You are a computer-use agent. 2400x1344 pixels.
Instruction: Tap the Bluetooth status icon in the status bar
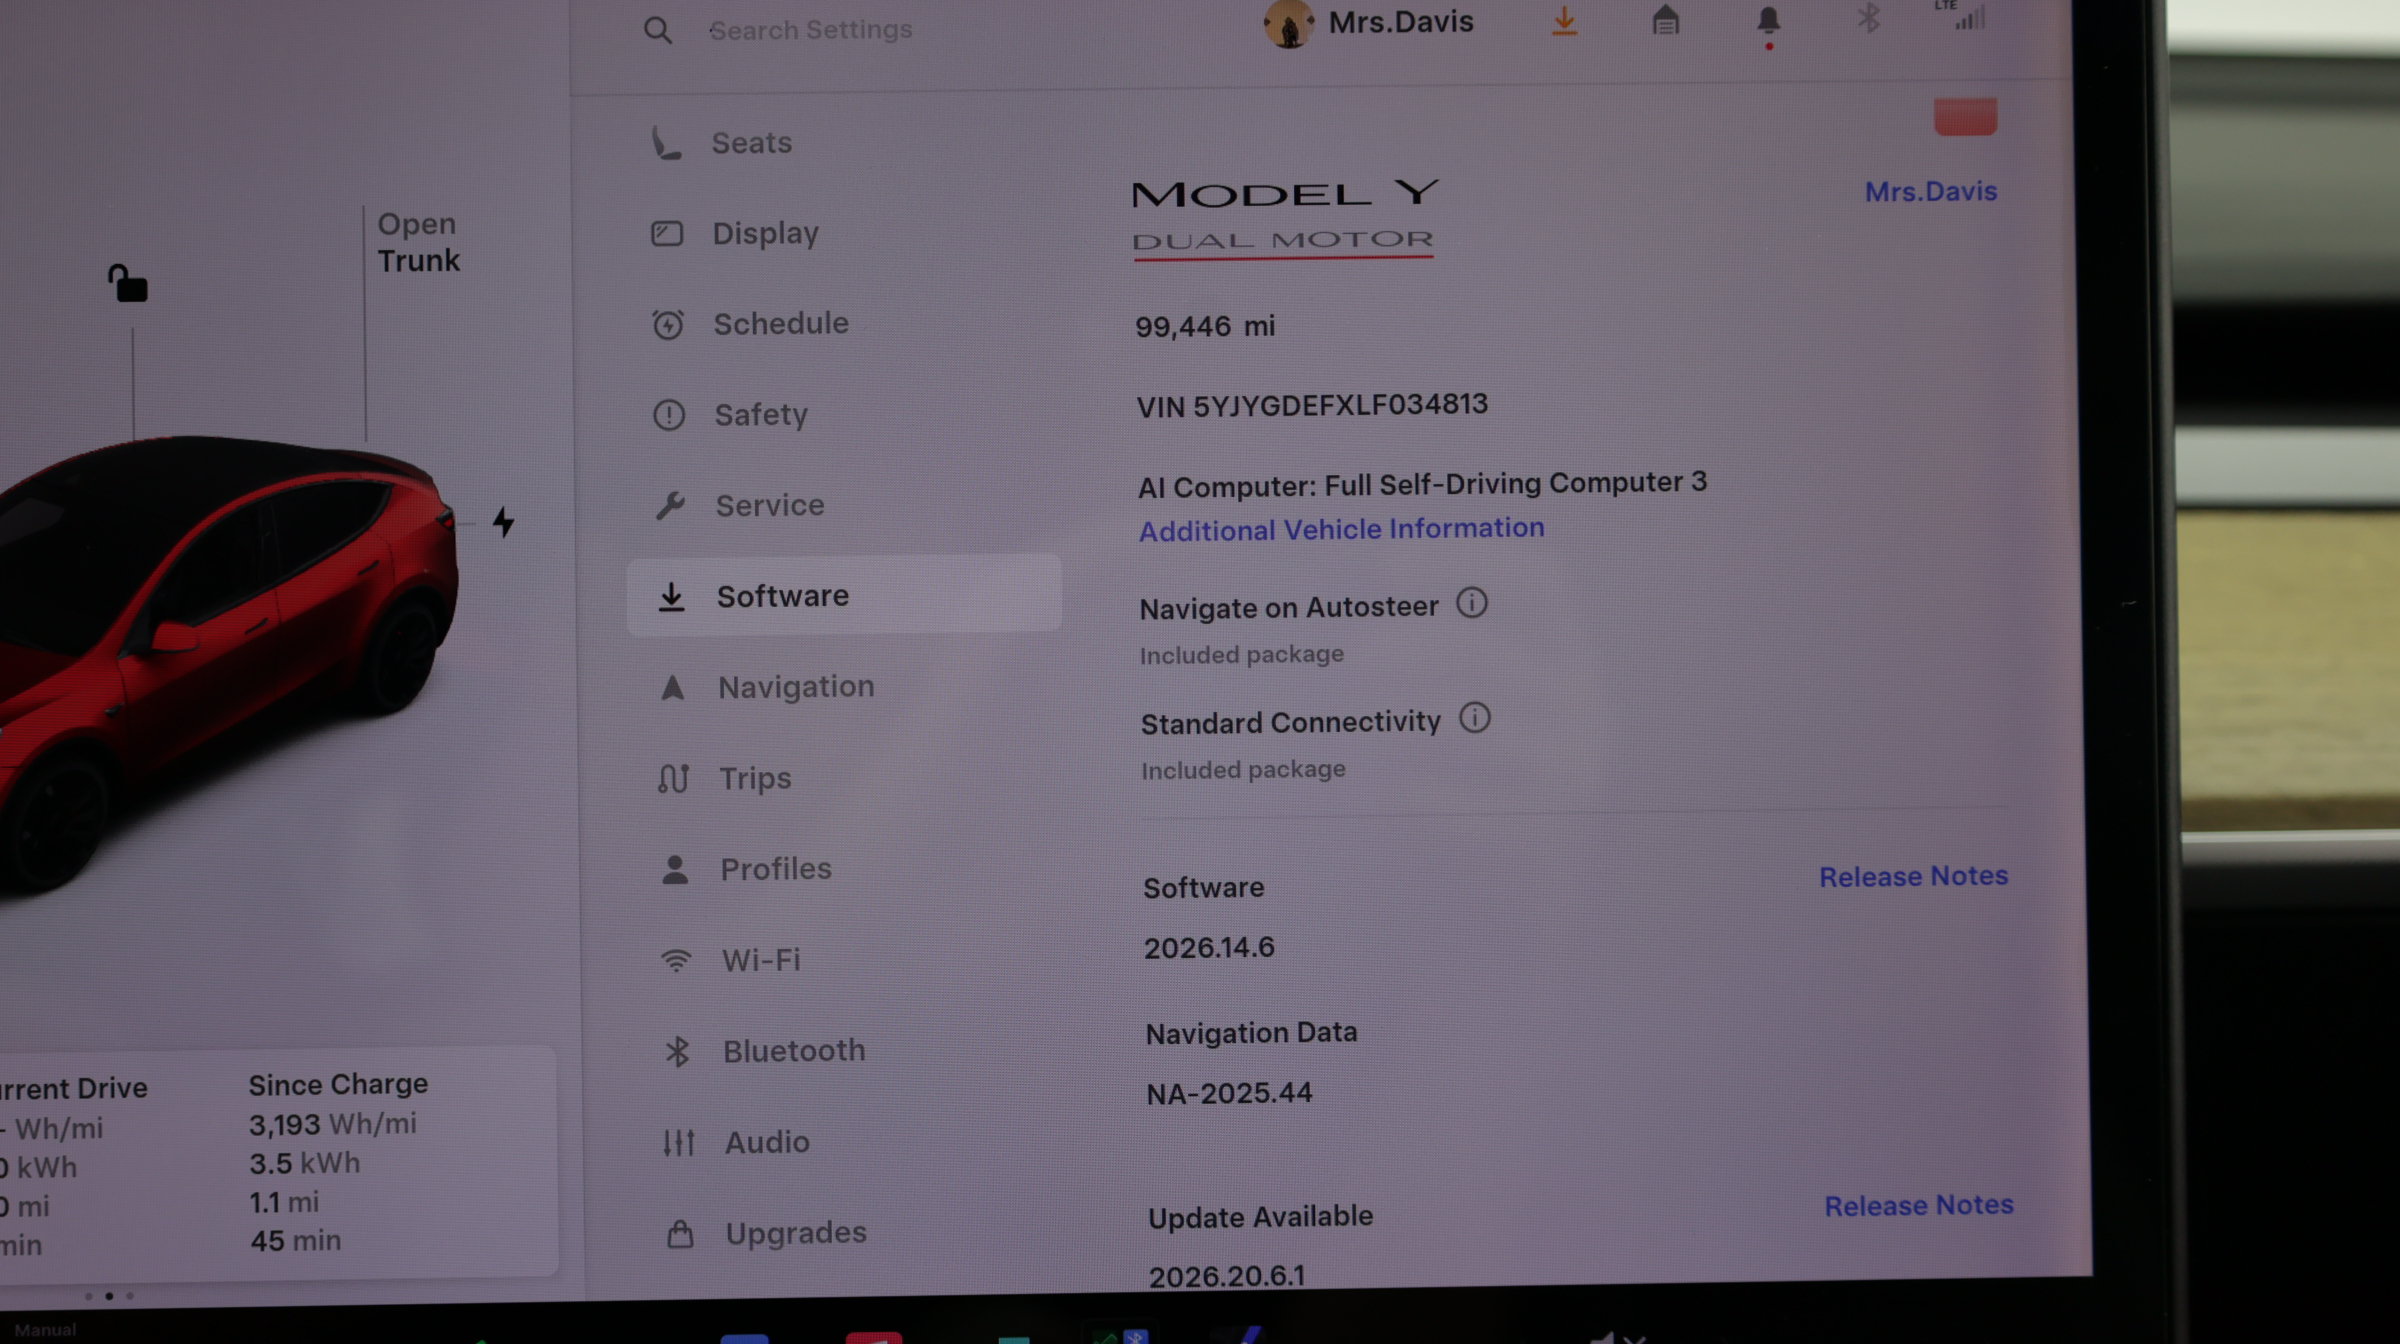[x=1868, y=18]
